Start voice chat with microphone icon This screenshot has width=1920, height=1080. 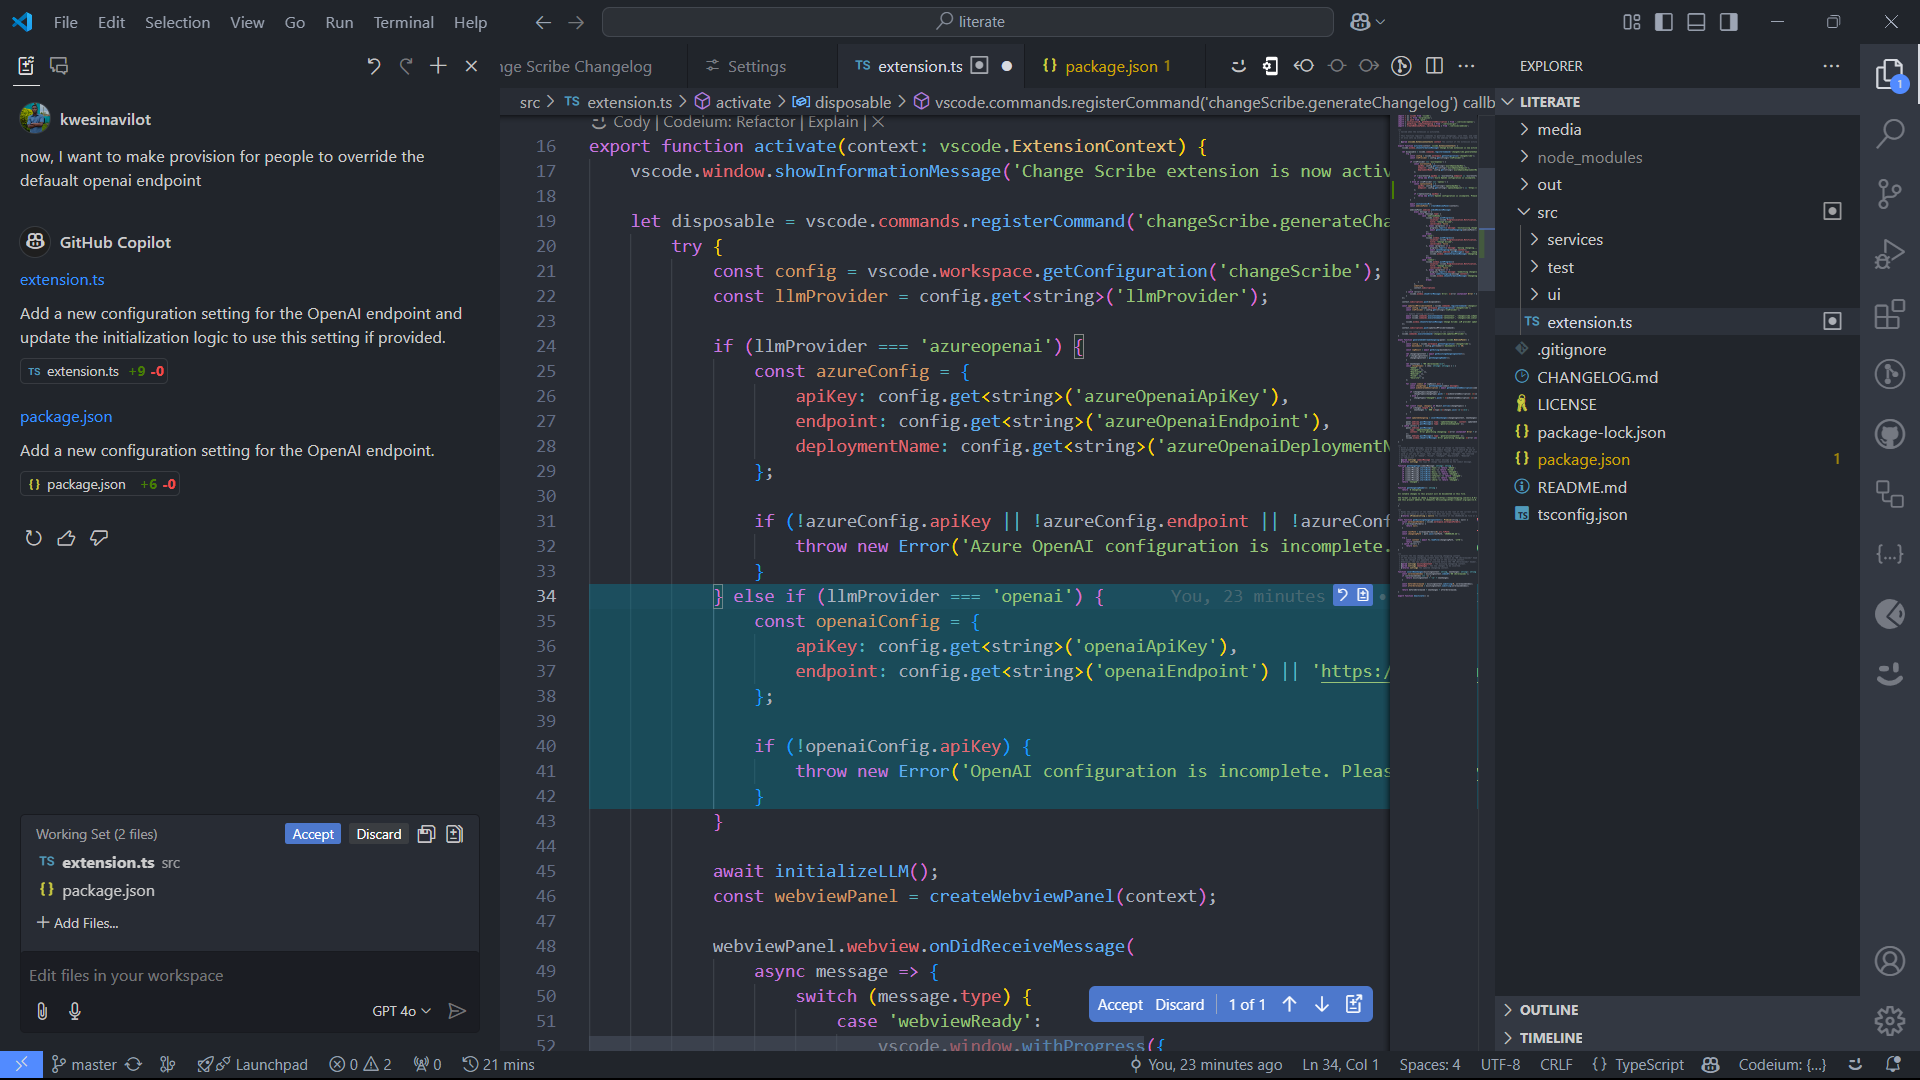click(x=75, y=1011)
